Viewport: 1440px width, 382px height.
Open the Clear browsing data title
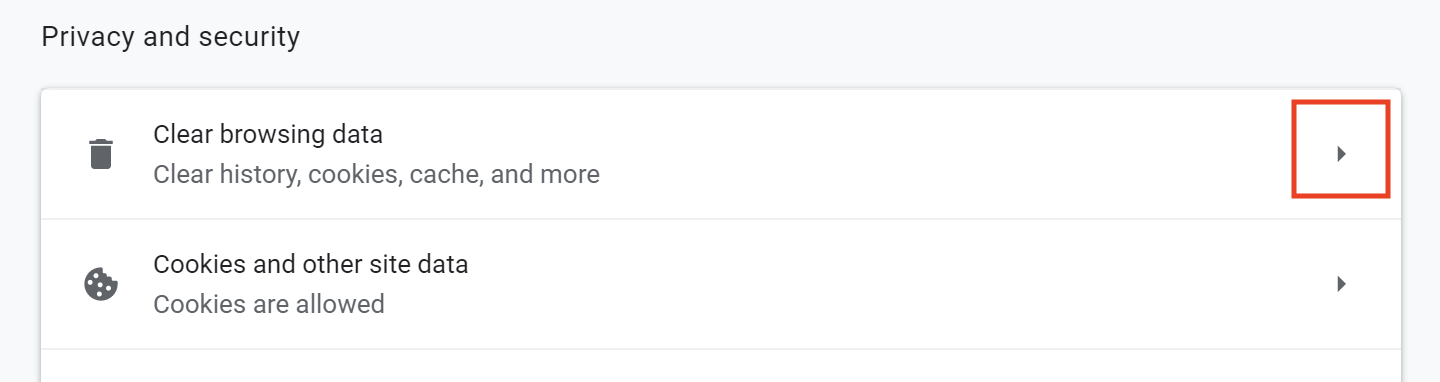pyautogui.click(x=268, y=134)
